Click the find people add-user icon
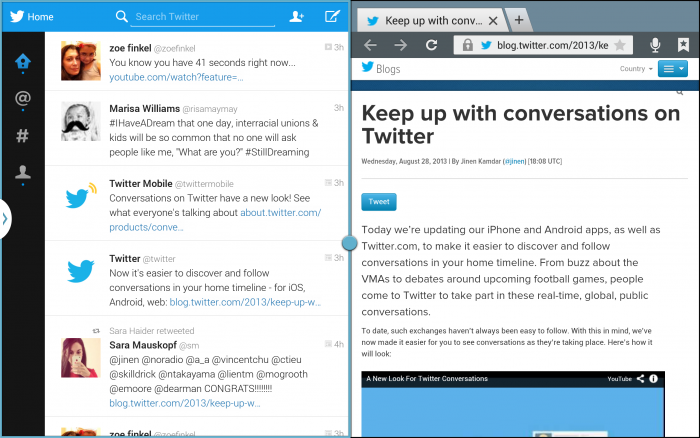Image resolution: width=700 pixels, height=438 pixels. click(296, 16)
